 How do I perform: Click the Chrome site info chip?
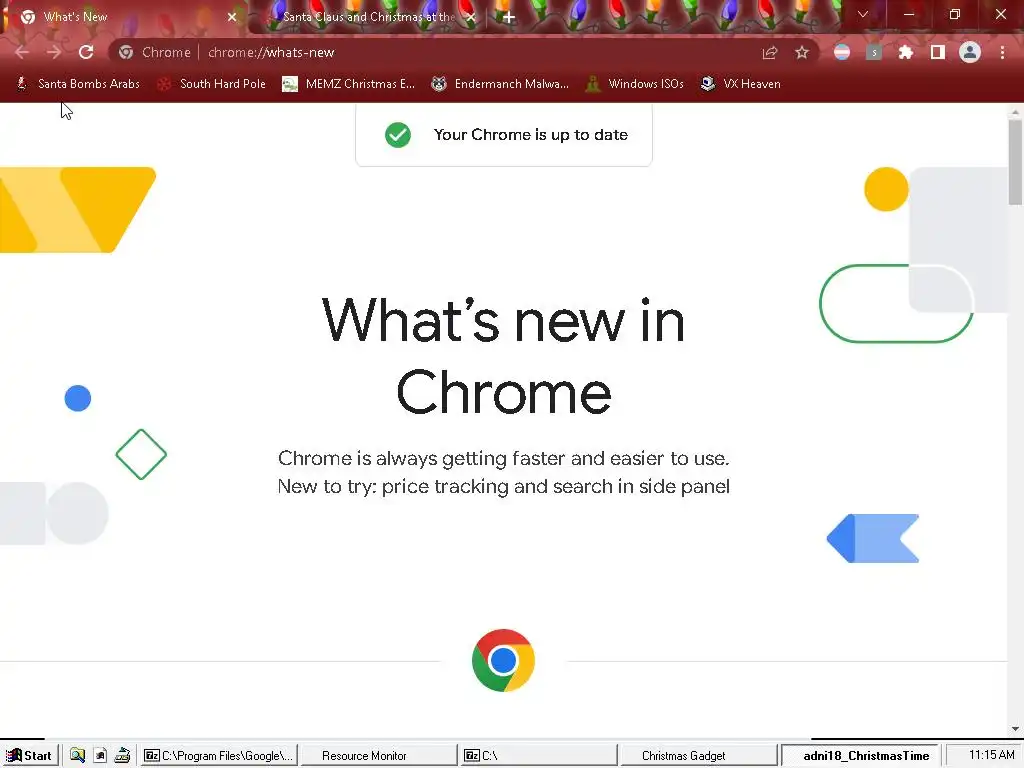click(155, 52)
